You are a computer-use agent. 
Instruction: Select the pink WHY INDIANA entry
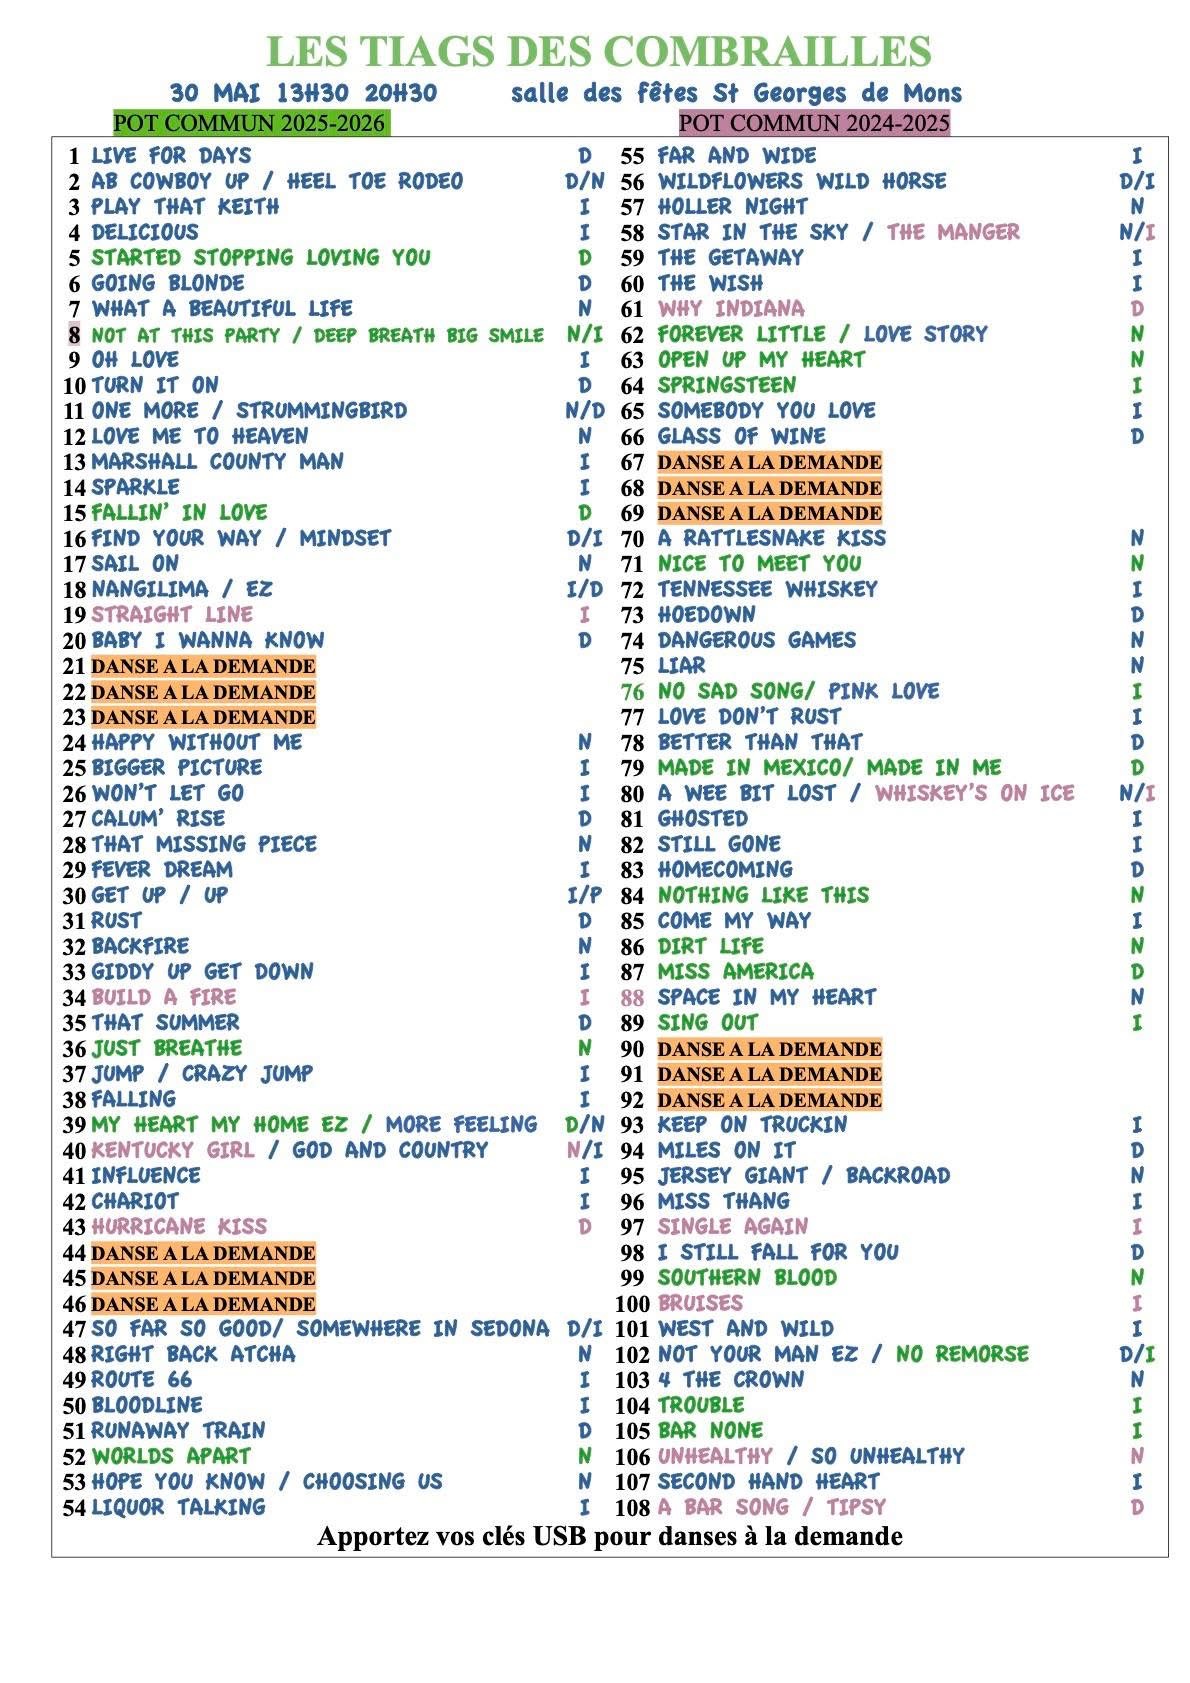tap(730, 309)
